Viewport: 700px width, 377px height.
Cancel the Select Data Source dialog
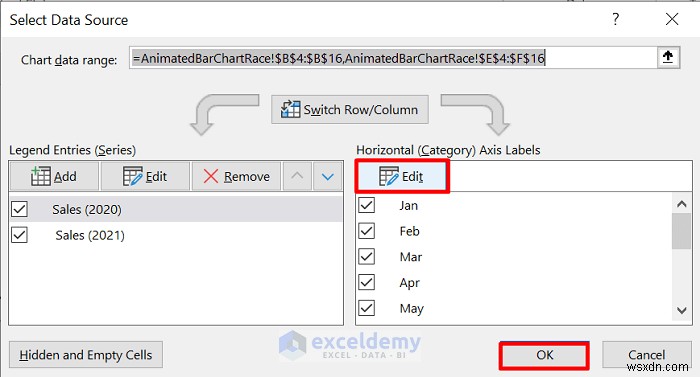[x=646, y=355]
